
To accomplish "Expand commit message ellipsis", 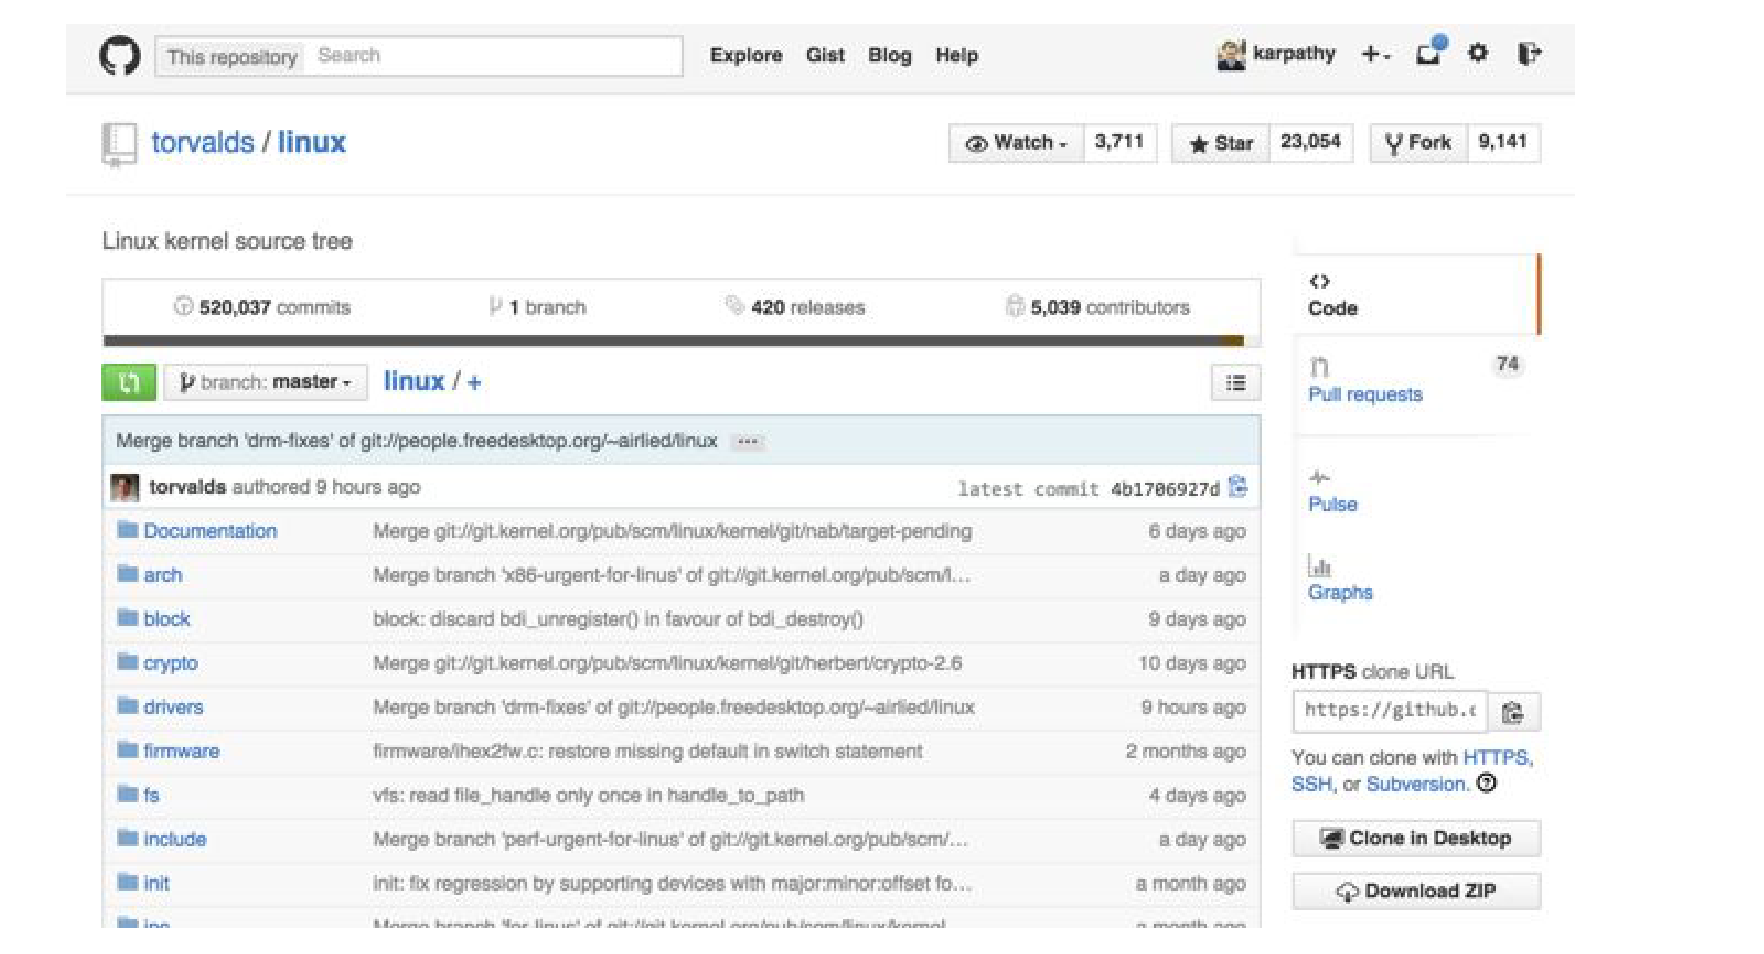I will point(747,441).
